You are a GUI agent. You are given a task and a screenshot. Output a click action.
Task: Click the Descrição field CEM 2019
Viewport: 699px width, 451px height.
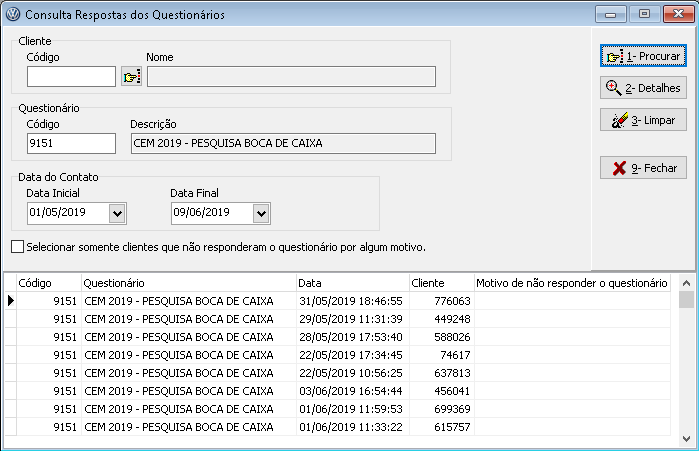[283, 144]
